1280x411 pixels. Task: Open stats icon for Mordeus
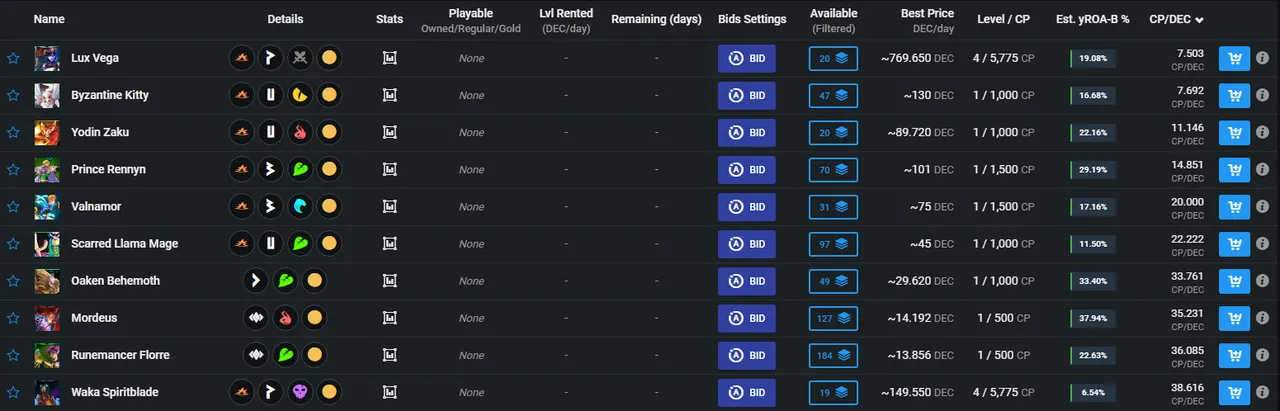(x=390, y=318)
